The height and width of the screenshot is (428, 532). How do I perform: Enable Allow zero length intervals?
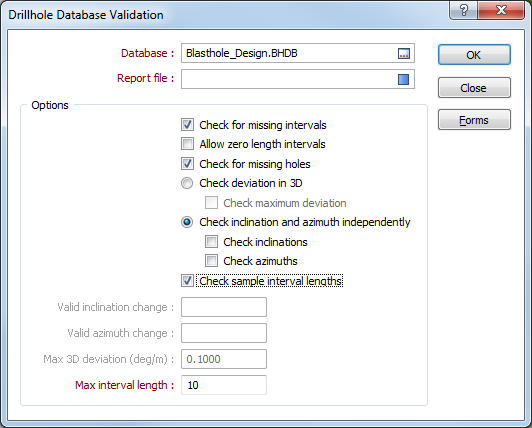tap(187, 144)
